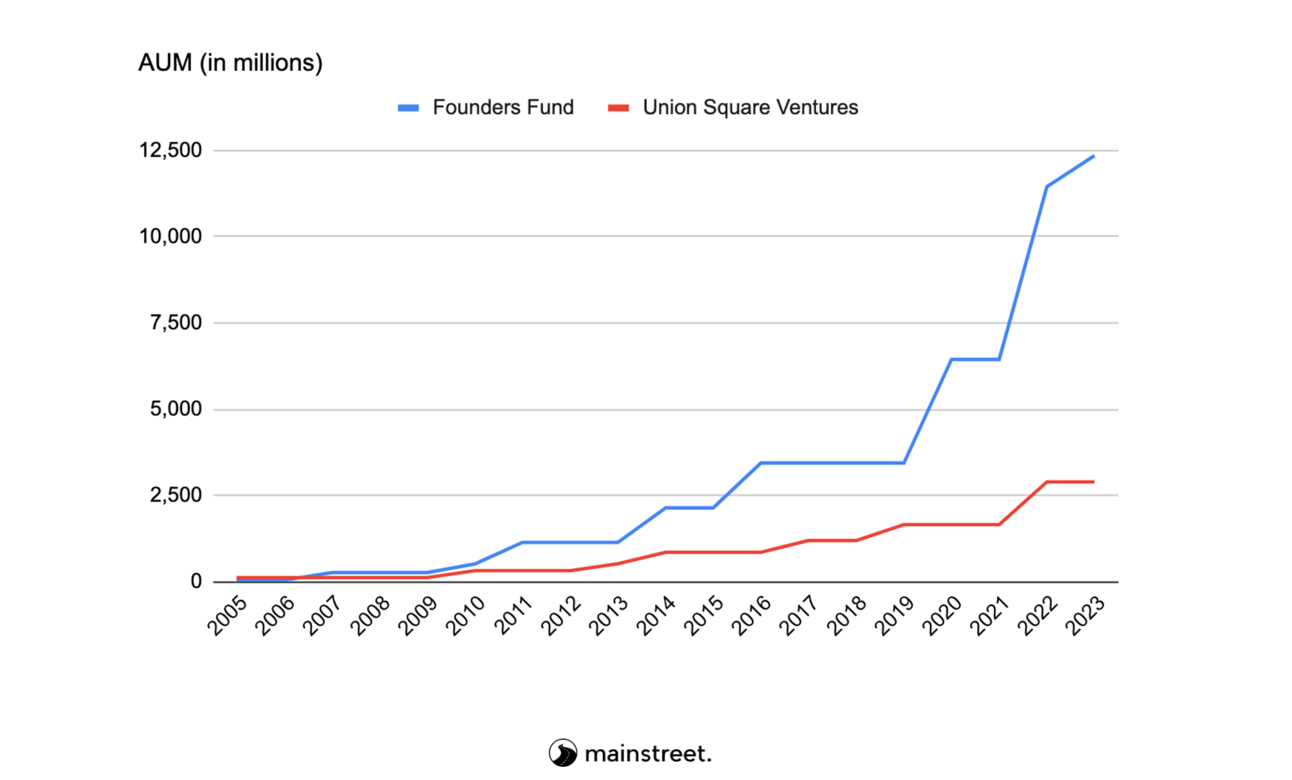Click the blue Founders Fund legend swatch
Viewport: 1292px width, 780px height.
[x=406, y=108]
